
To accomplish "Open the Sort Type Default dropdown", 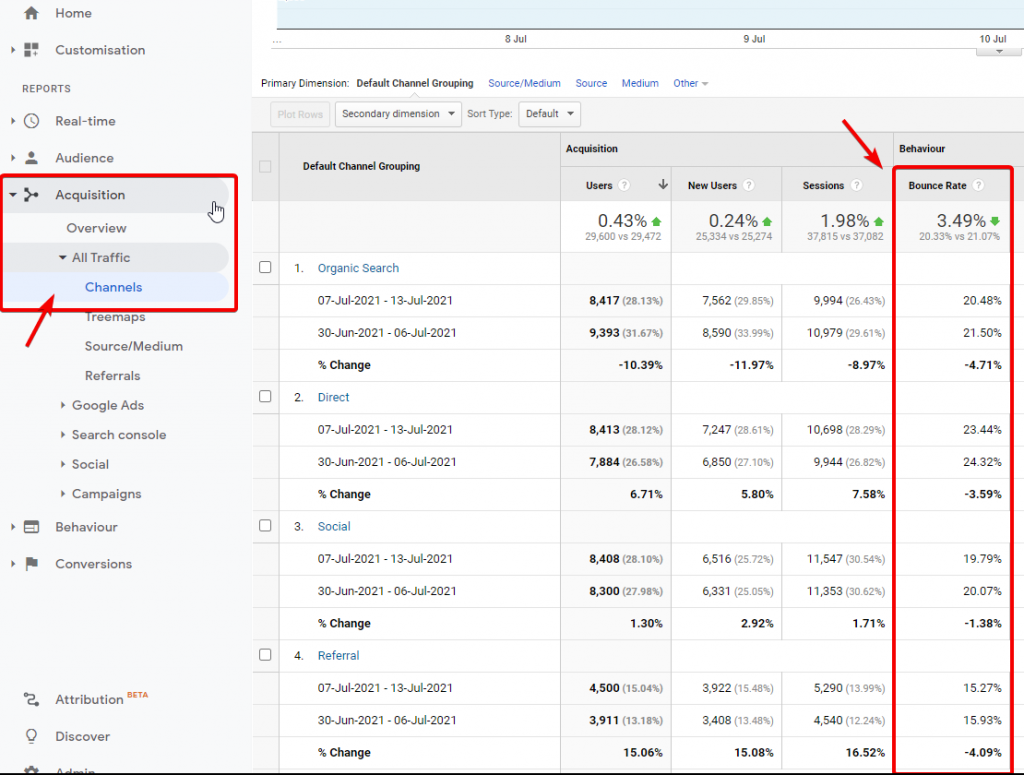I will [549, 114].
